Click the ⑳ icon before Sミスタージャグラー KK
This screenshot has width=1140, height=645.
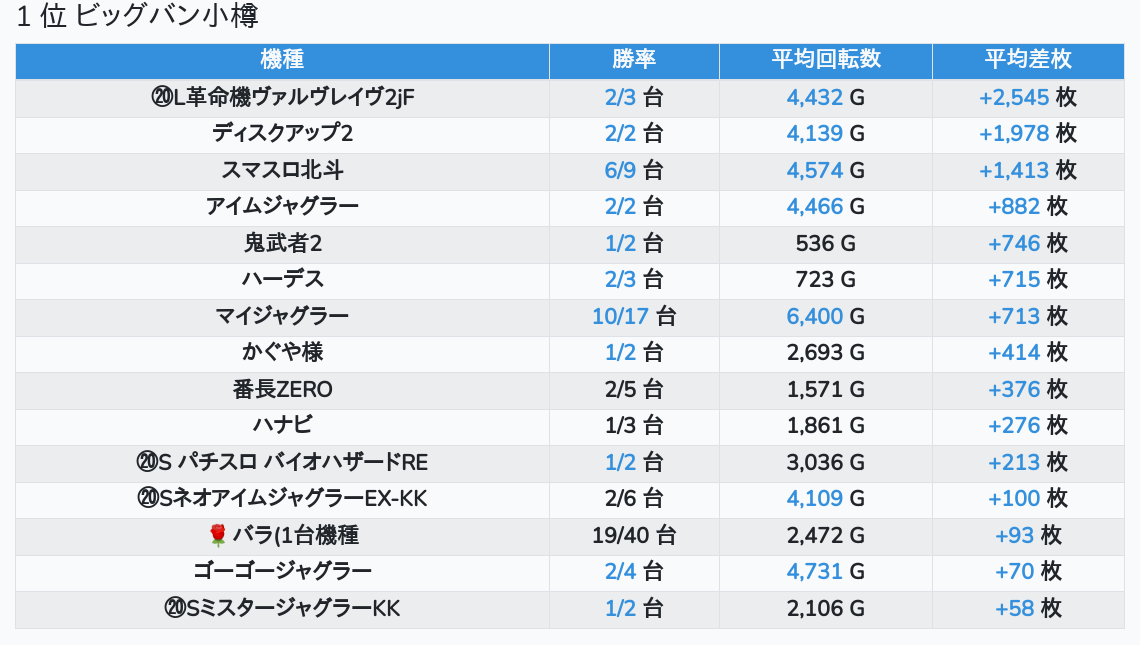174,608
